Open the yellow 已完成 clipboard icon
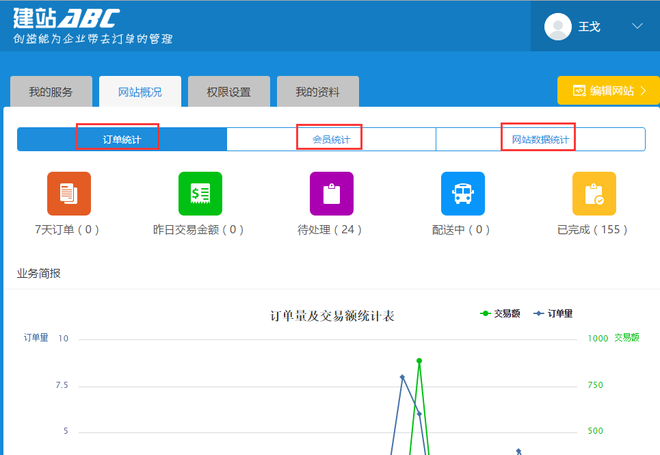The width and height of the screenshot is (660, 455). (x=594, y=194)
